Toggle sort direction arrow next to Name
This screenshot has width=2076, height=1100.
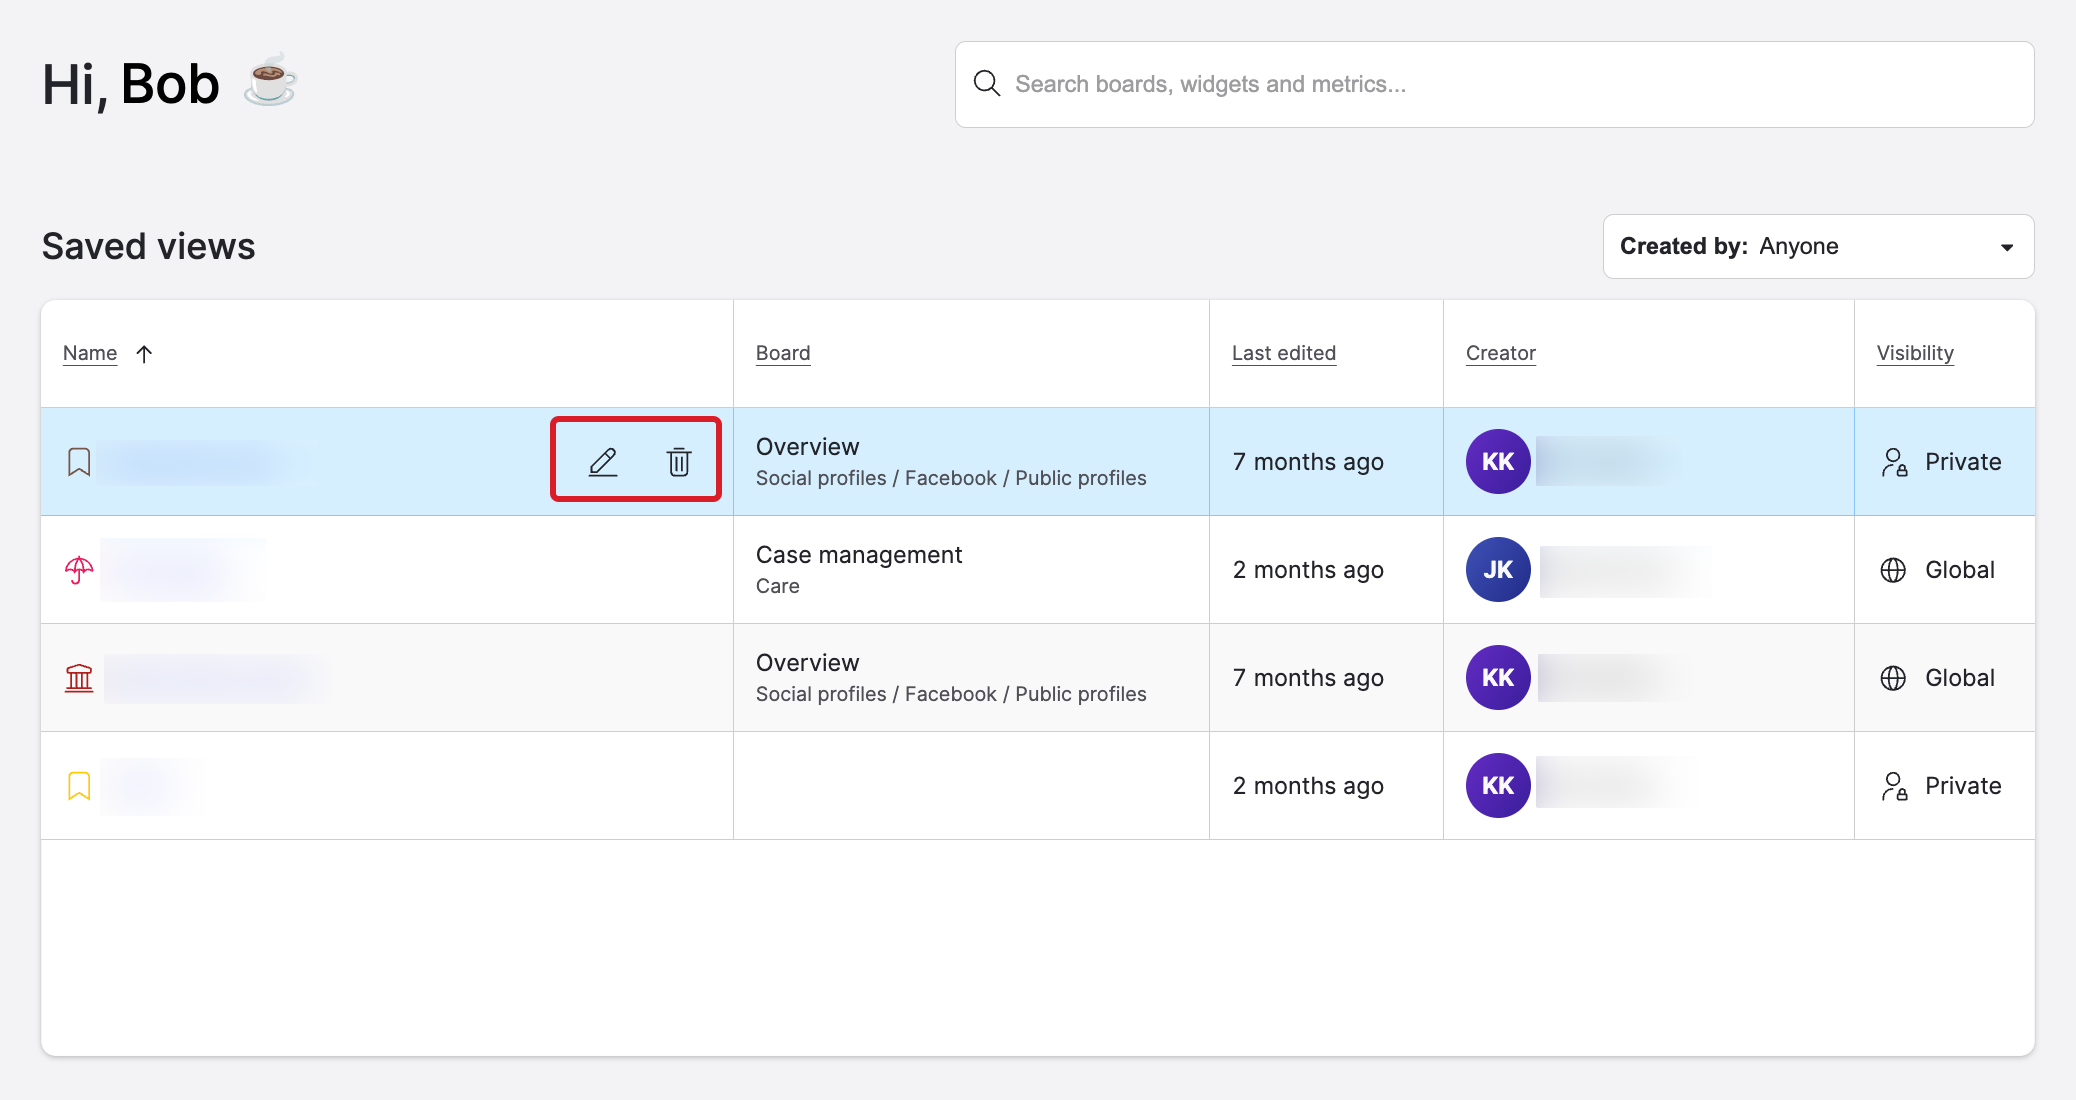tap(144, 354)
